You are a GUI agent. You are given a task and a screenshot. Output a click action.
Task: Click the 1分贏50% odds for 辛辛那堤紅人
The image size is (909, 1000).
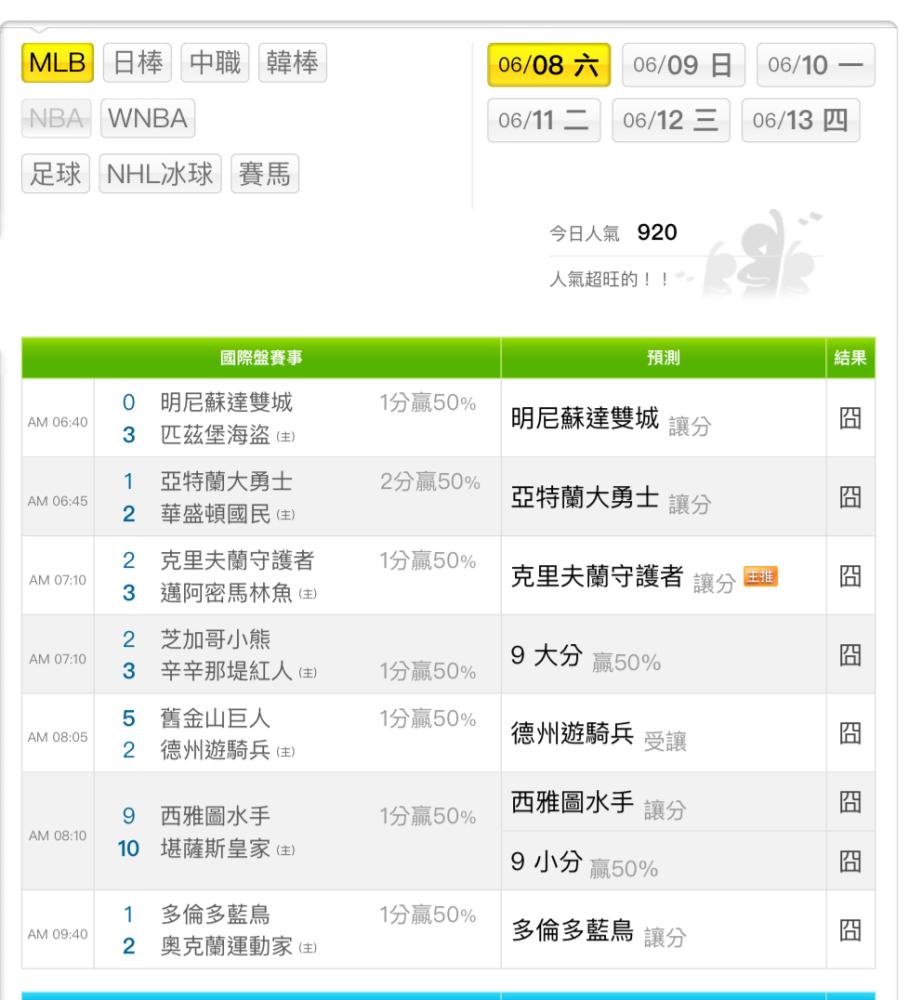coord(428,672)
